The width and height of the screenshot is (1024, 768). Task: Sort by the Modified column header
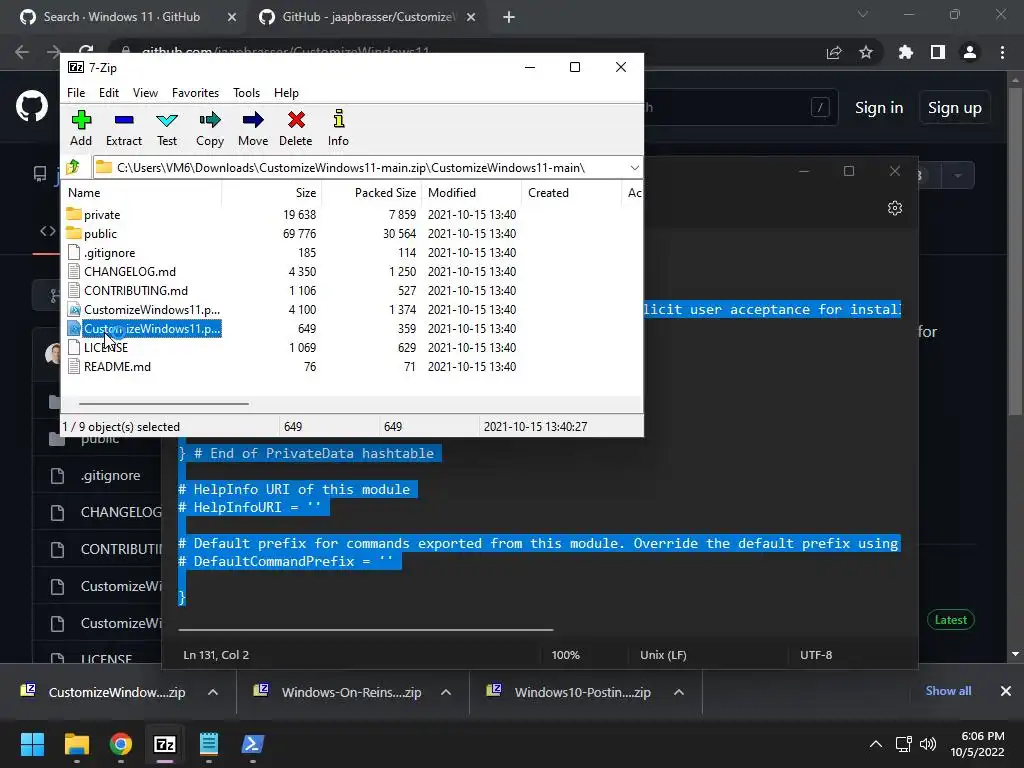tap(472, 193)
